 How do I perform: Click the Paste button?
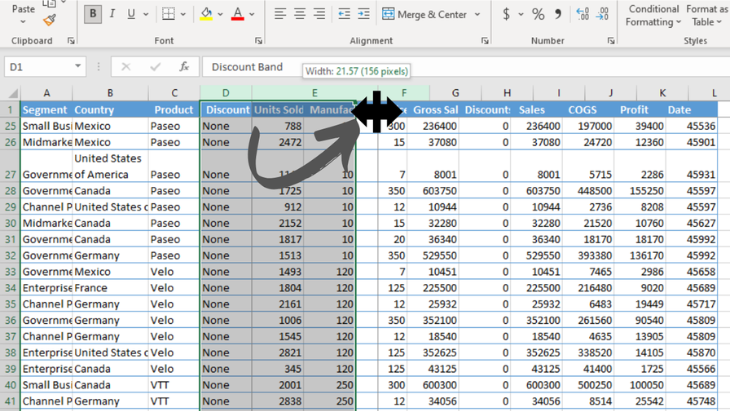click(23, 13)
